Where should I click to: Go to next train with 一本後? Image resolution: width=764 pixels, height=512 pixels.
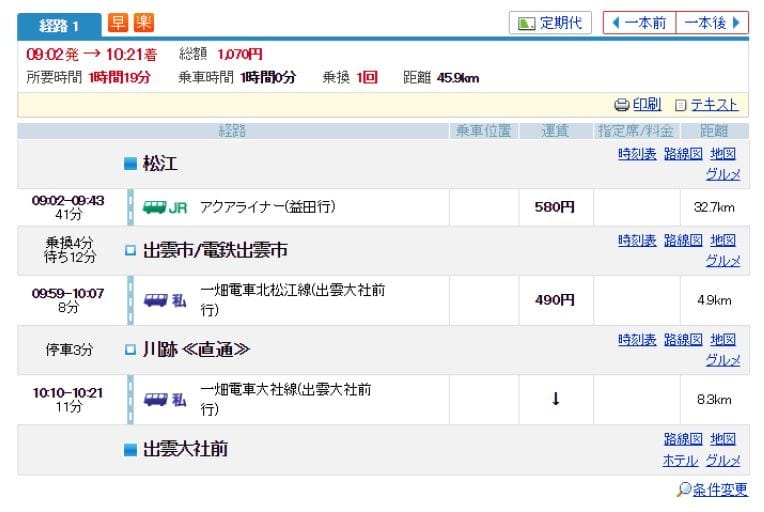[x=712, y=22]
